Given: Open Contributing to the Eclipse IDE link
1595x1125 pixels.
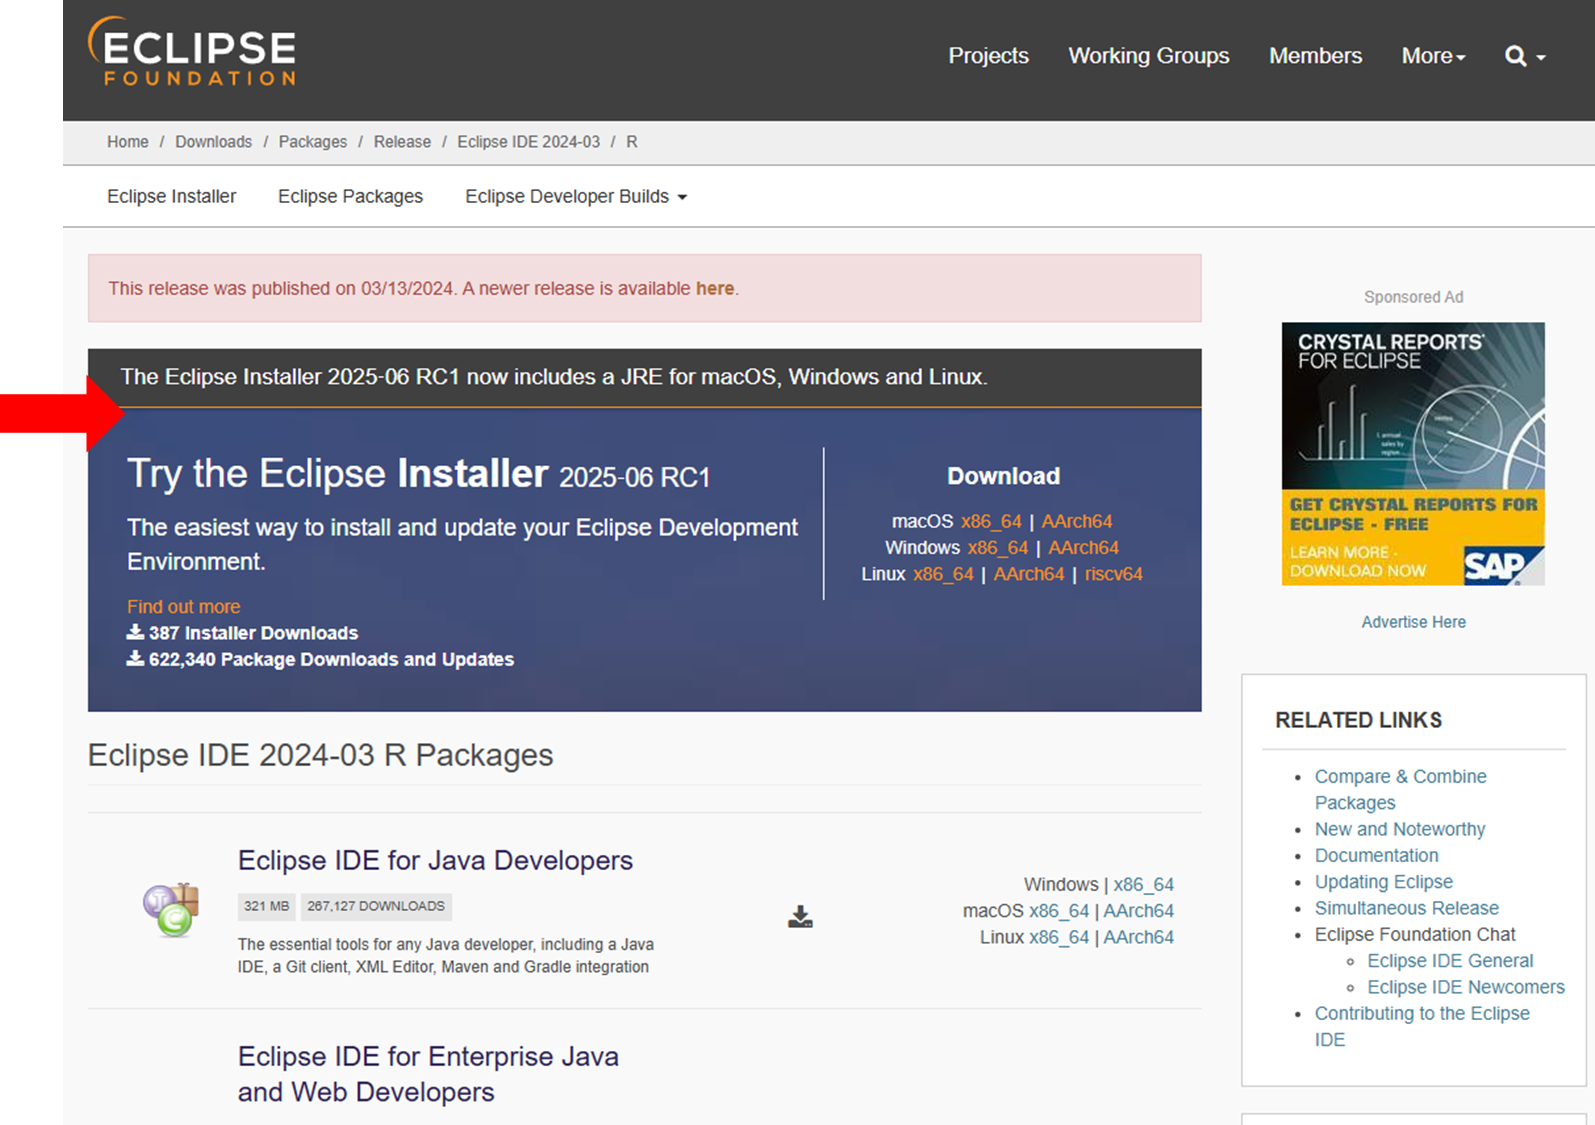Looking at the screenshot, I should click(1422, 1026).
